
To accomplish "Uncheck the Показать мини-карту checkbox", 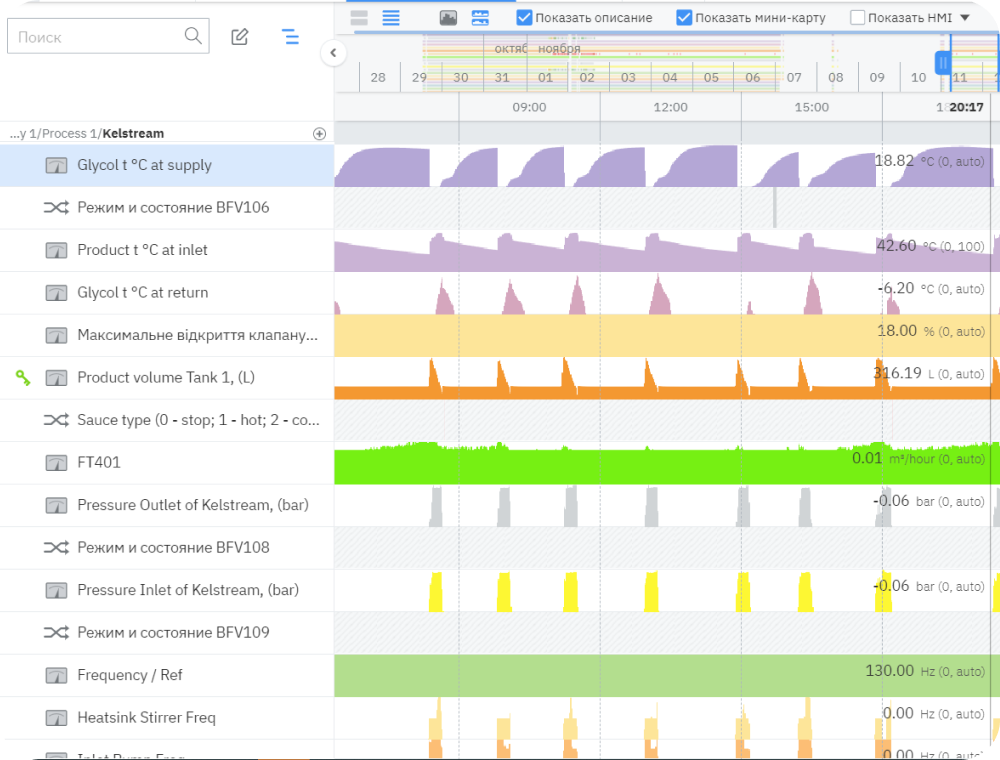I will pyautogui.click(x=684, y=18).
